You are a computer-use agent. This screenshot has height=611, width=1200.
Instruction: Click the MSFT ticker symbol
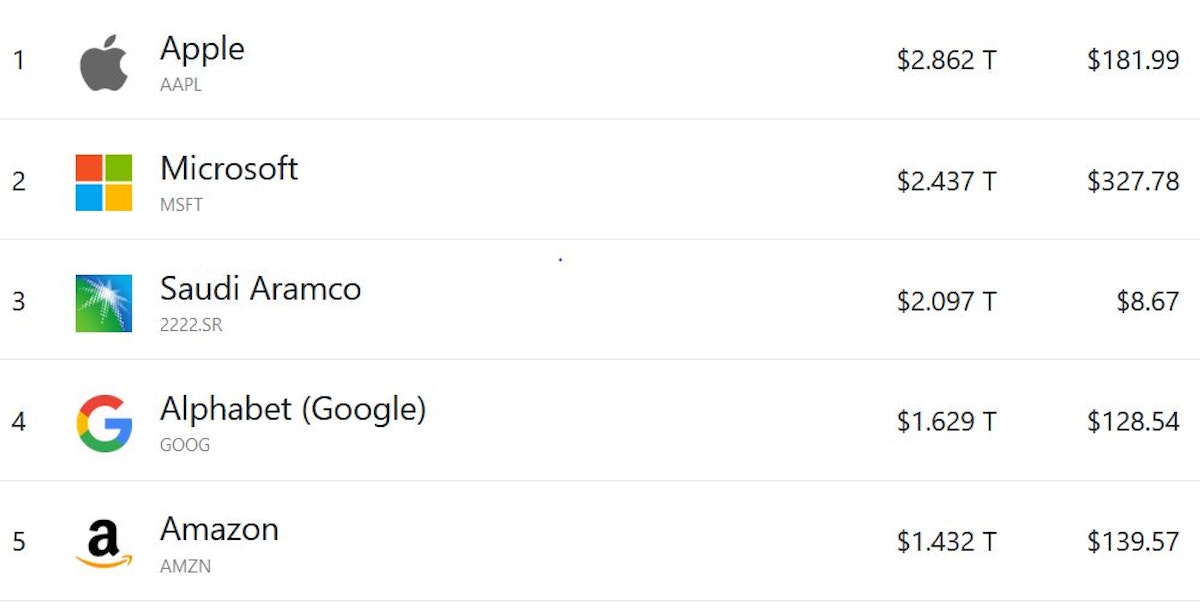tap(181, 205)
